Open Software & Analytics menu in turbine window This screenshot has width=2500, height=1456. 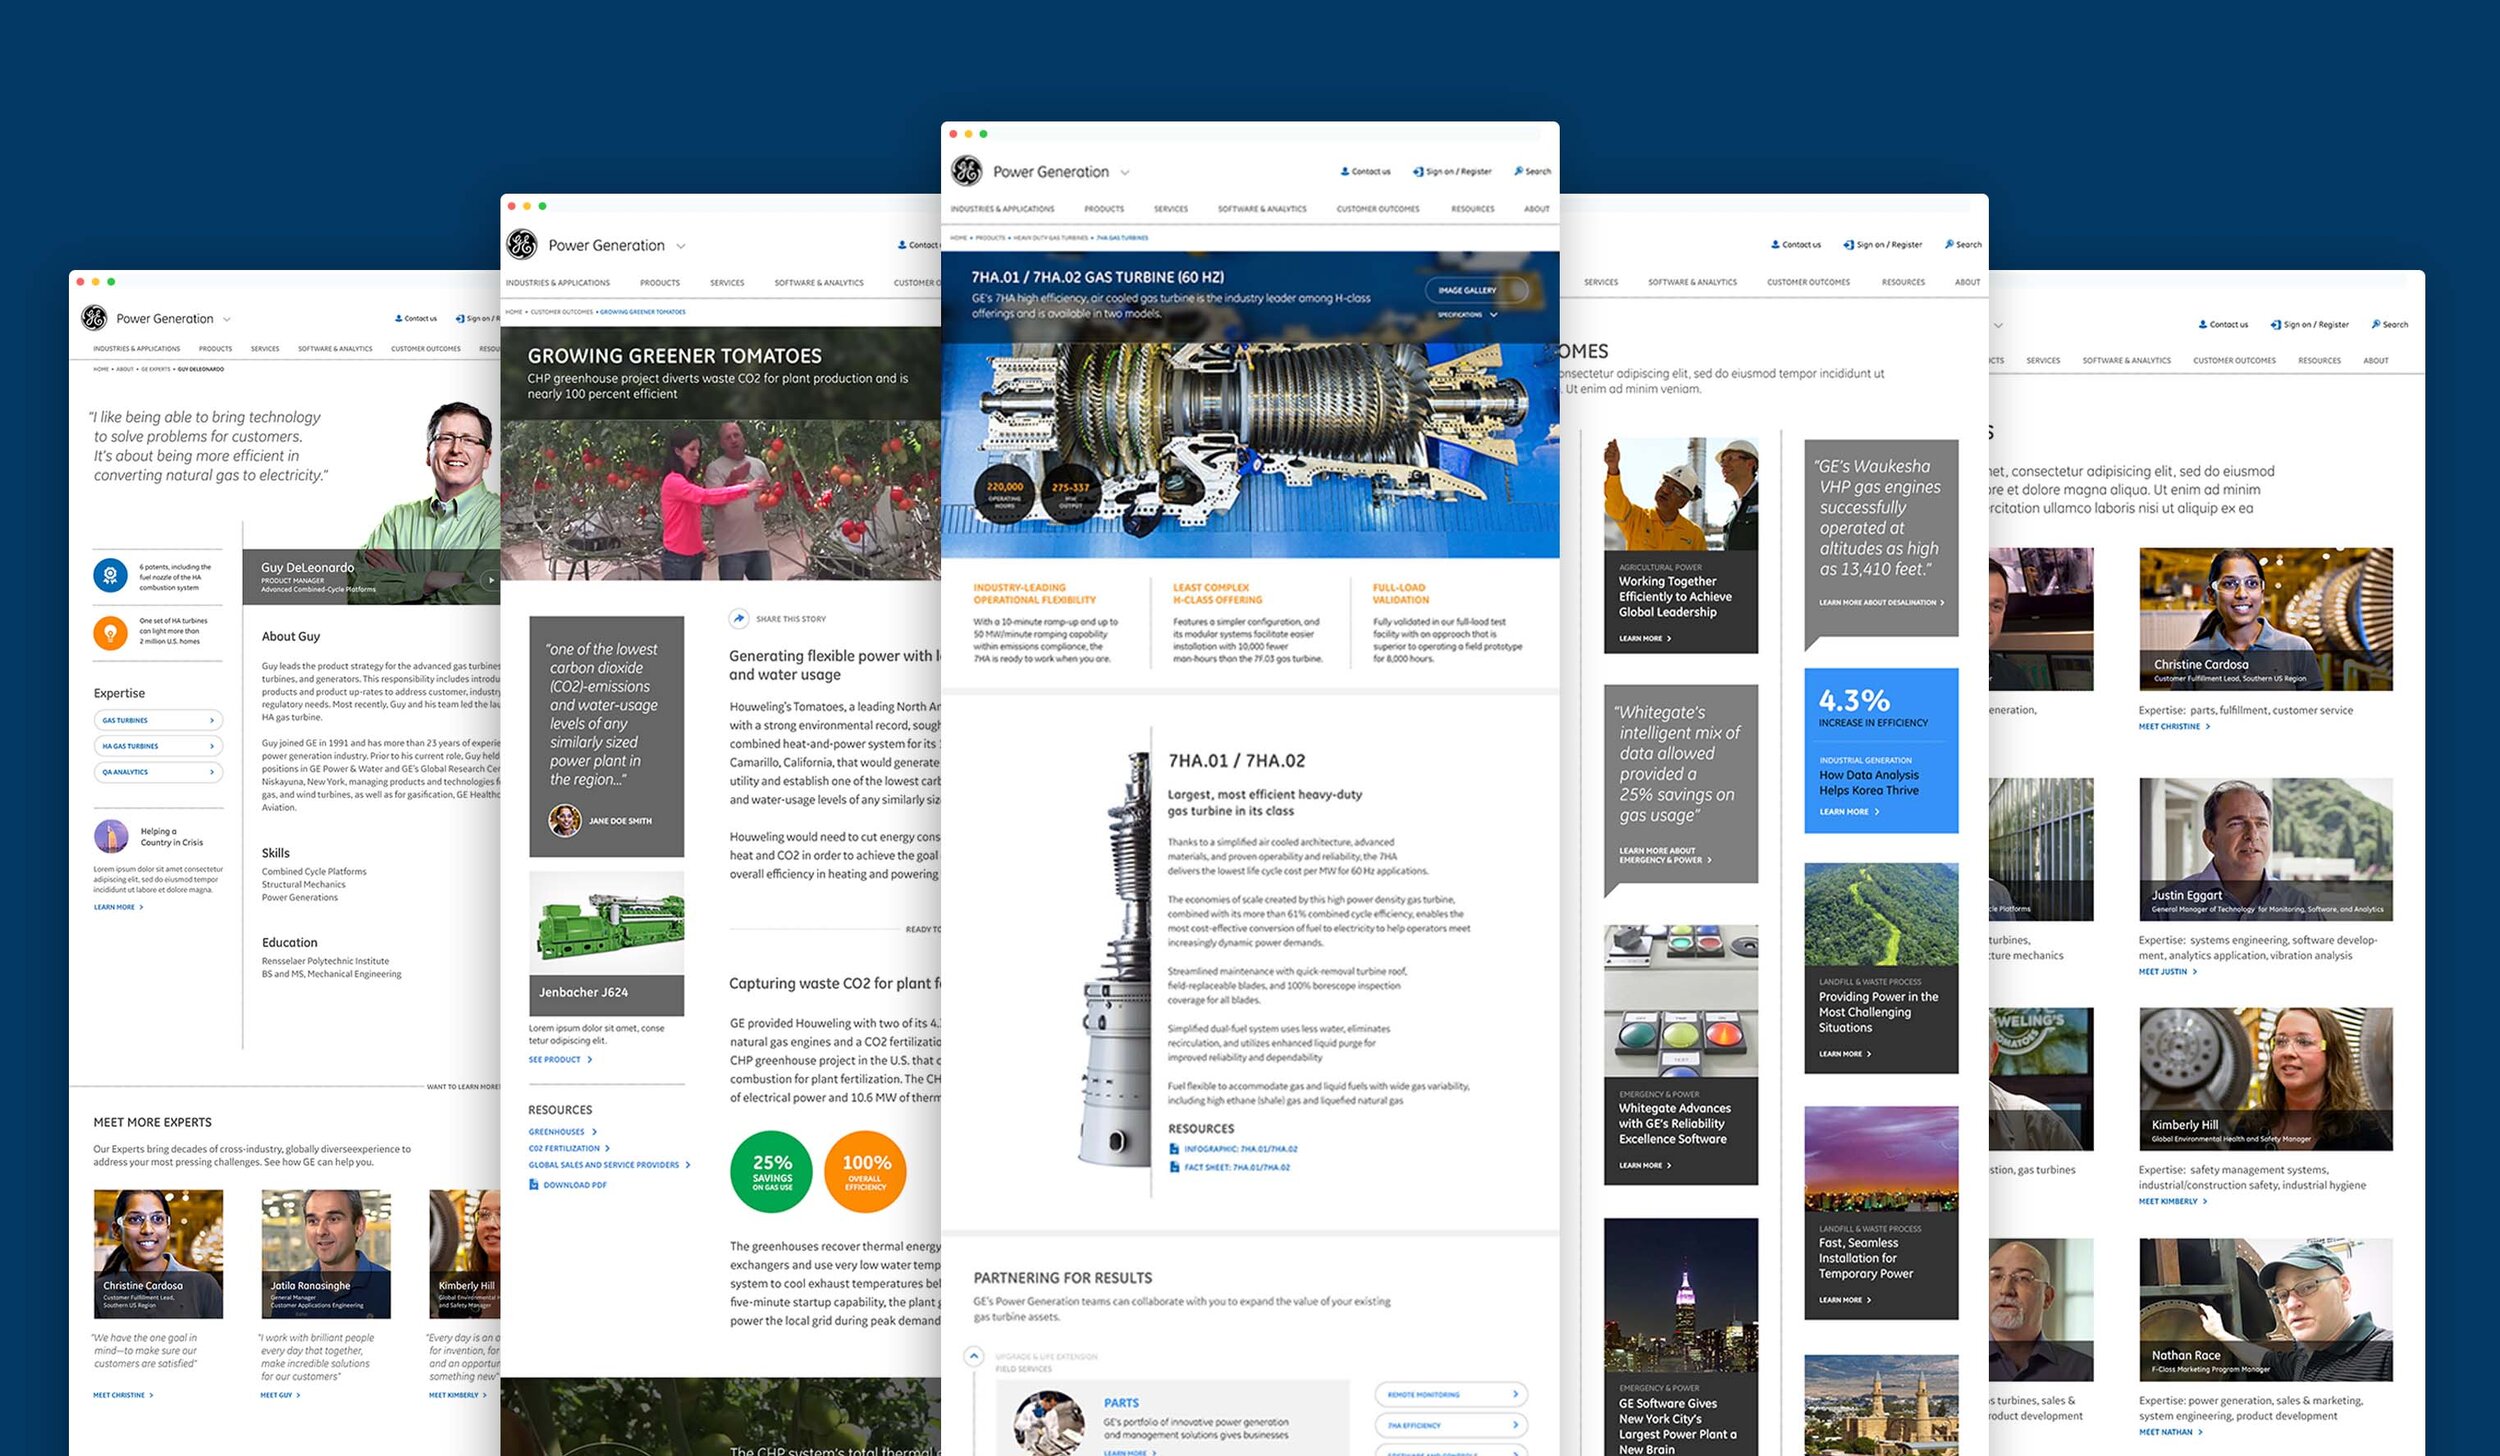click(1262, 209)
